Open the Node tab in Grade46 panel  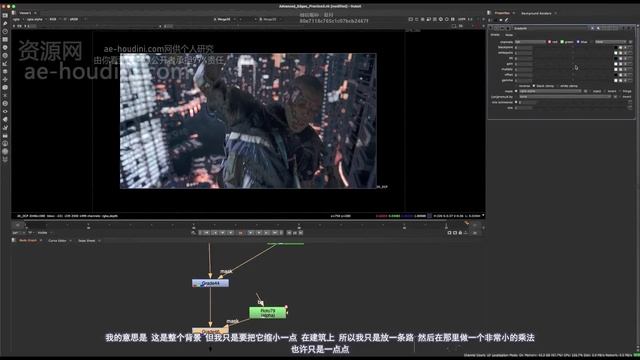pos(509,35)
